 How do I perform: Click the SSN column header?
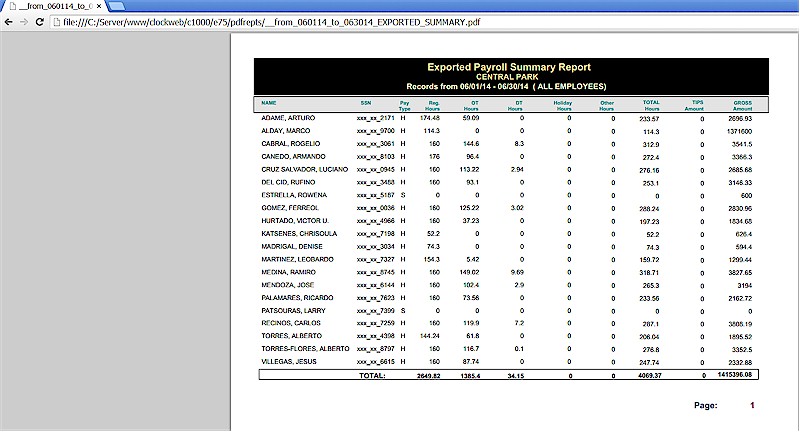point(366,103)
